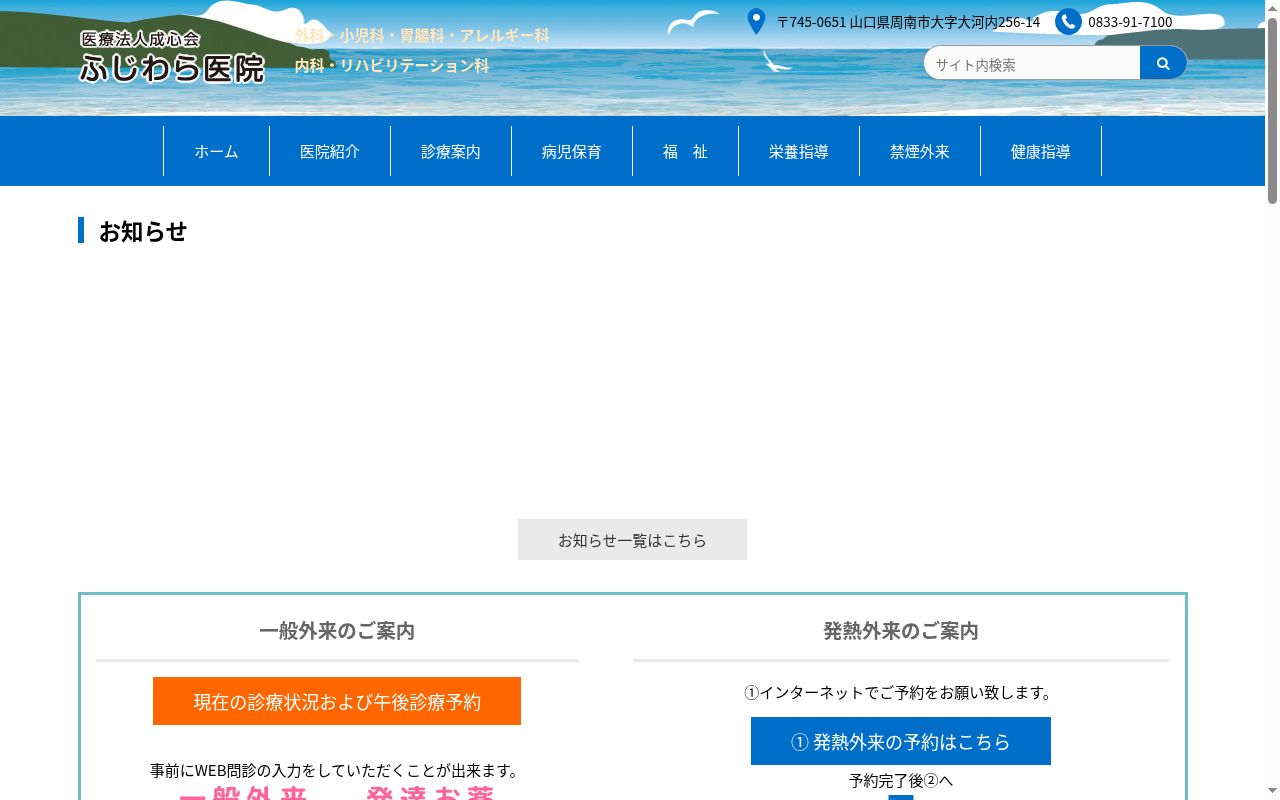Viewport: 1280px width, 800px height.
Task: Click the 一般外来のご案内 heading
Action: pyautogui.click(x=337, y=631)
